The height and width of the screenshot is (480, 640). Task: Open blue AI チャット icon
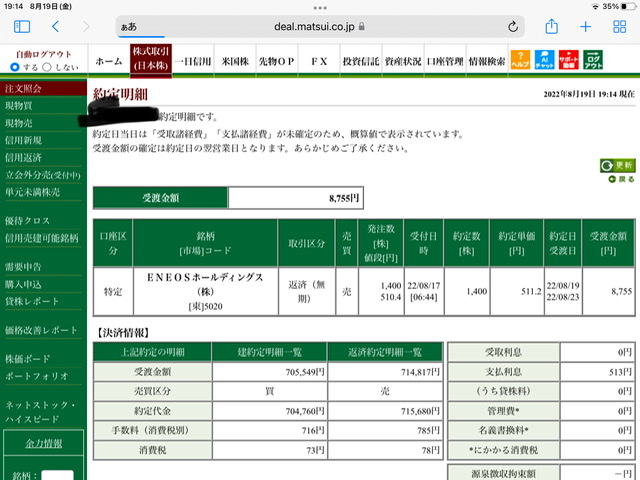click(544, 60)
